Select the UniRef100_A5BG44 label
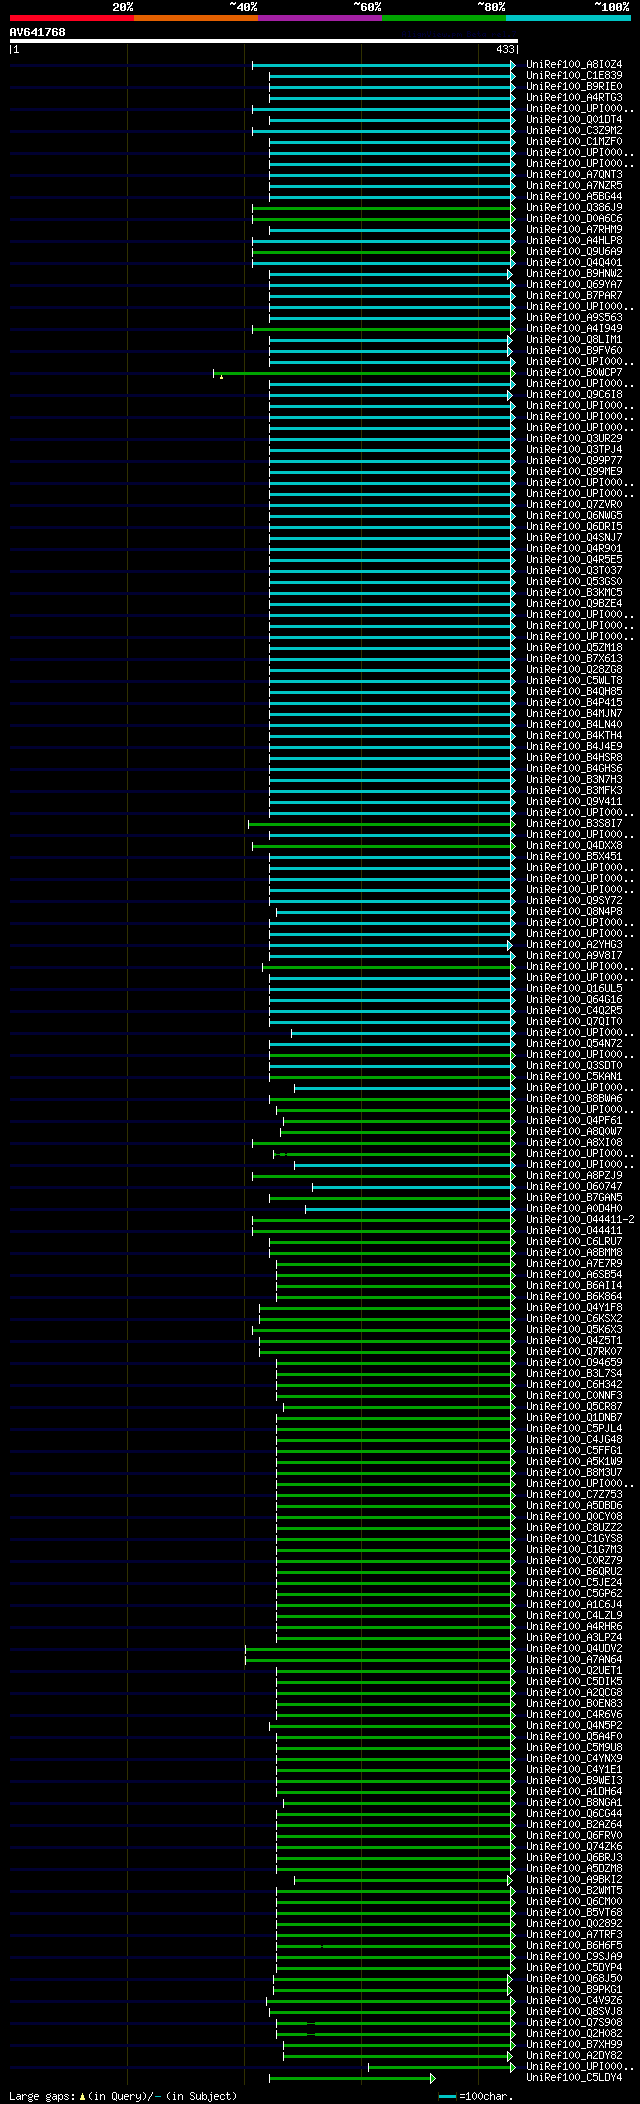The width and height of the screenshot is (640, 2104). 574,197
